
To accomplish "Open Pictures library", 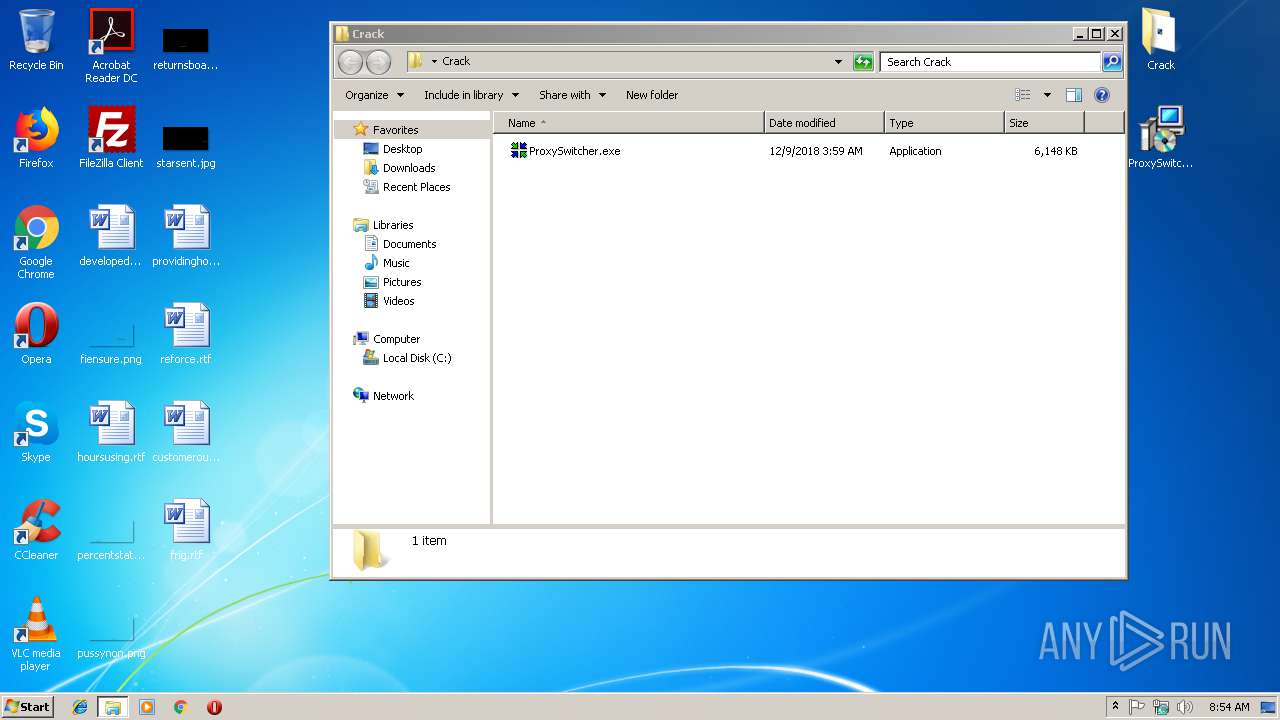I will coord(402,282).
